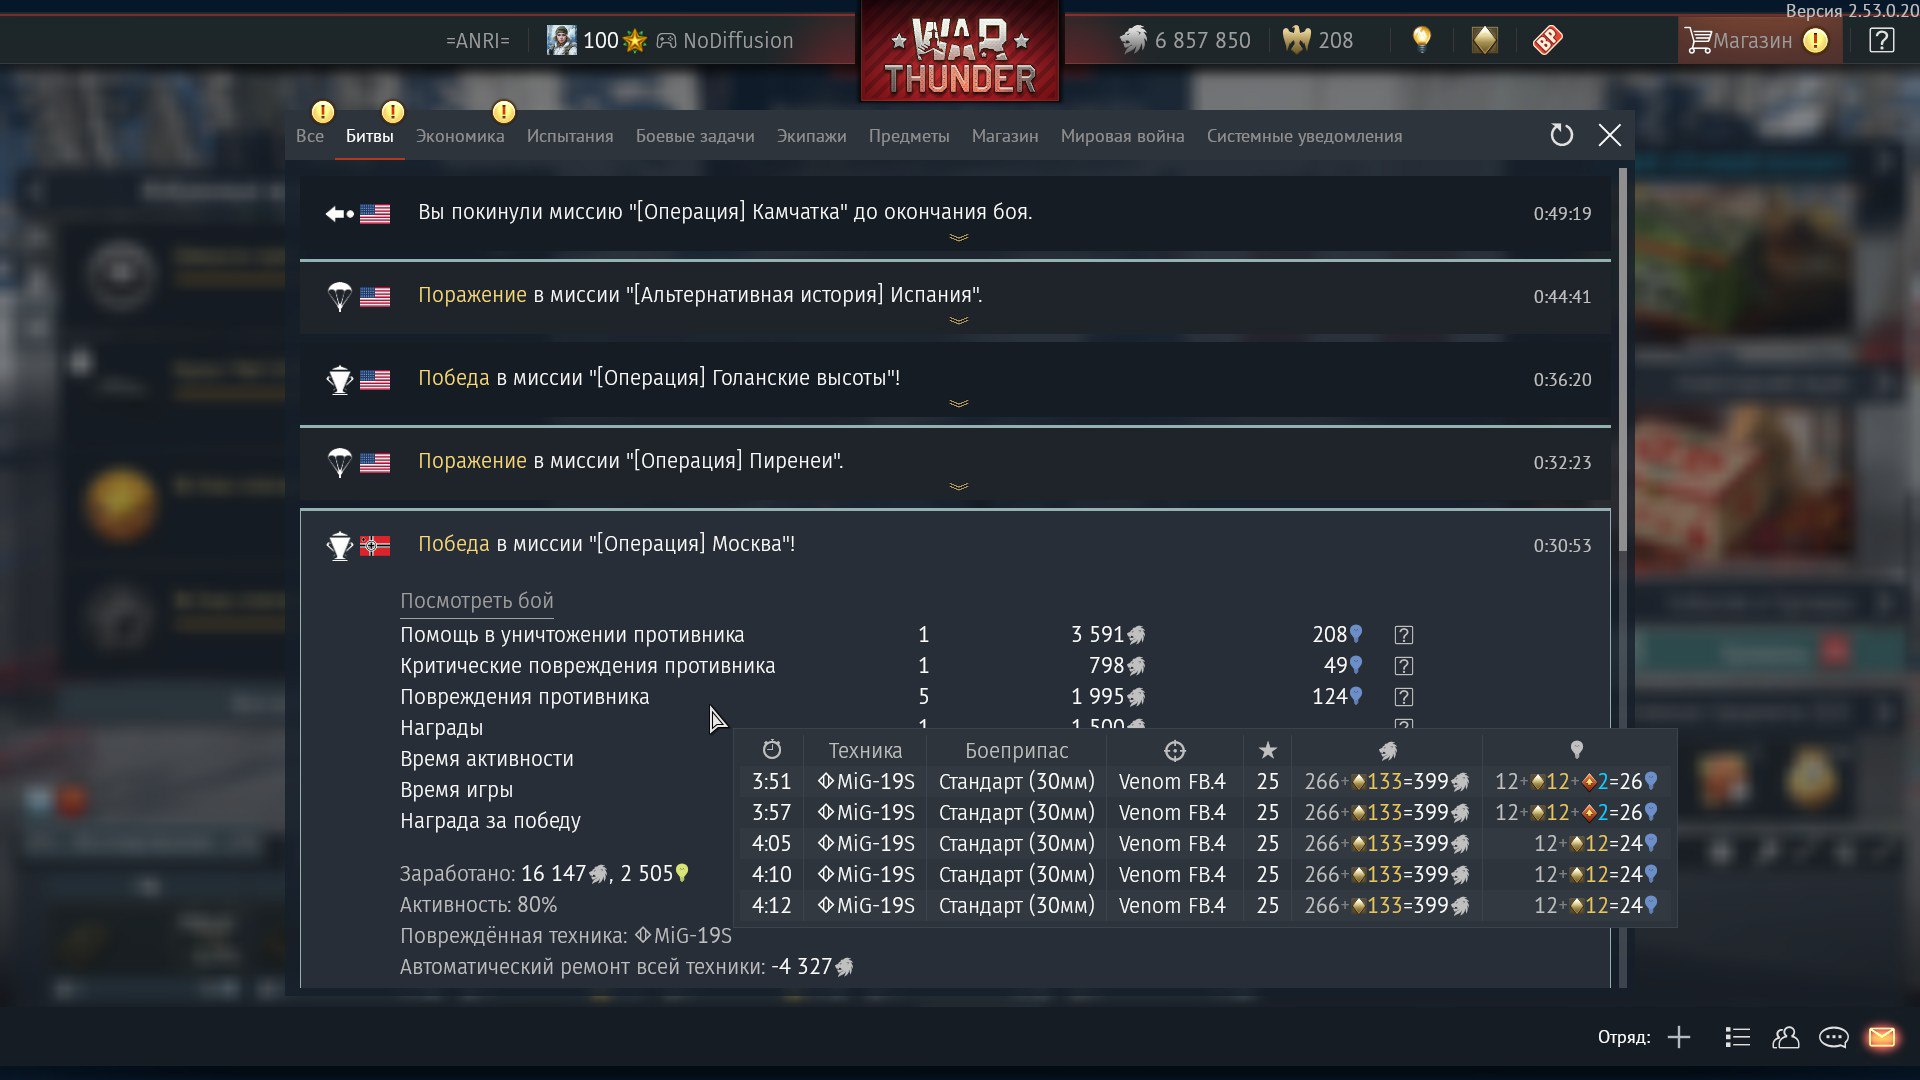Open the Battle Pass BP icon
This screenshot has height=1080, width=1920.
1547,40
